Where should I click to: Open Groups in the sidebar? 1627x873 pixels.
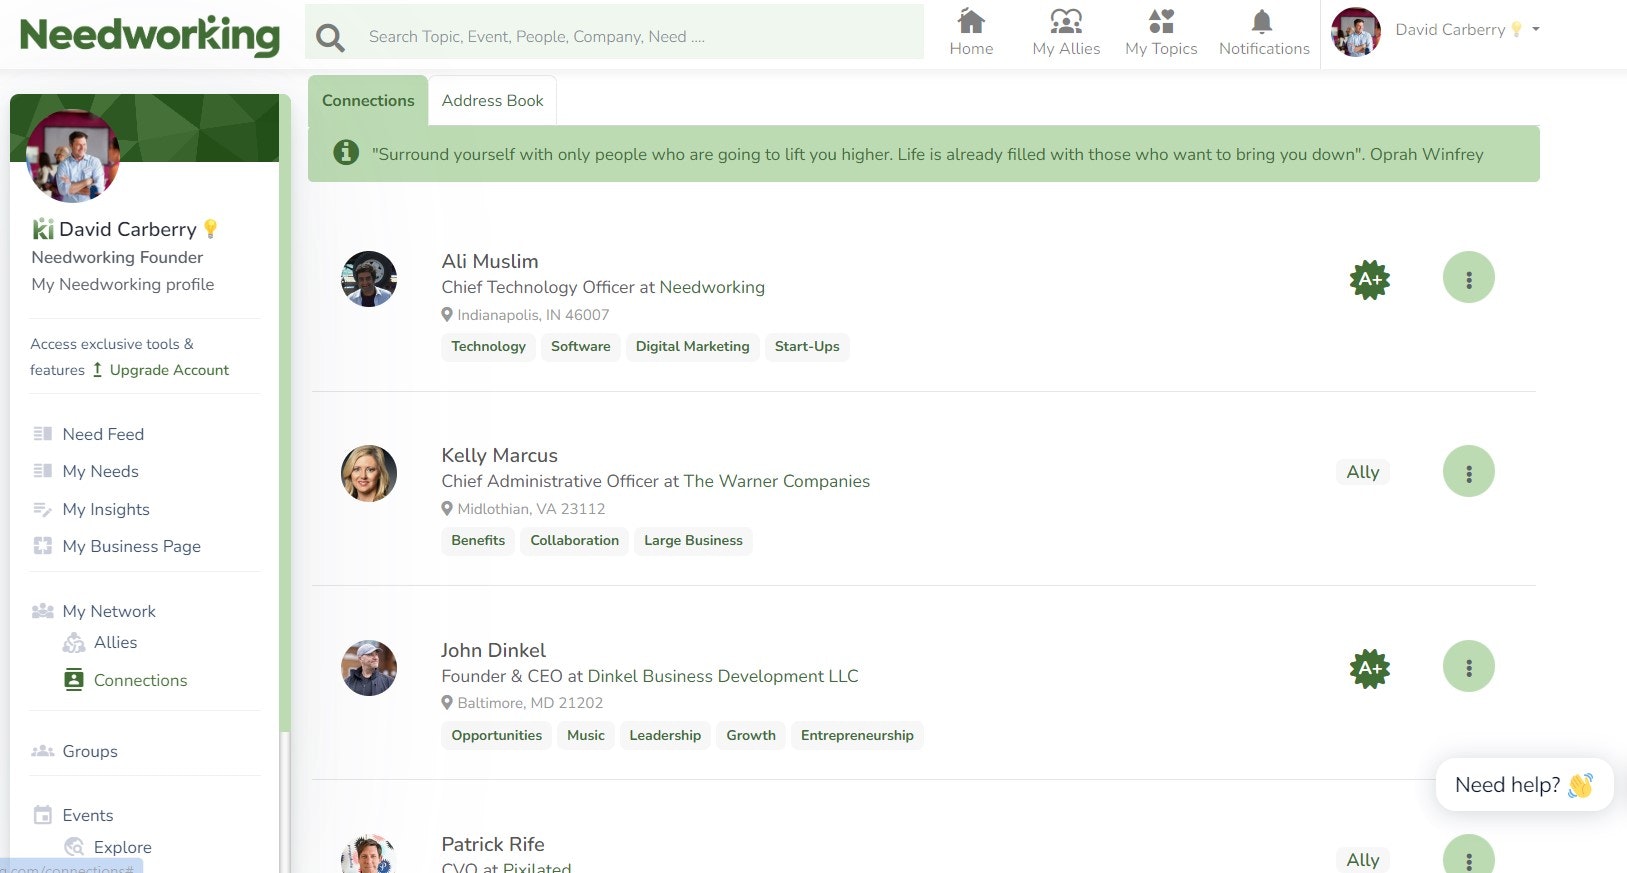coord(89,751)
